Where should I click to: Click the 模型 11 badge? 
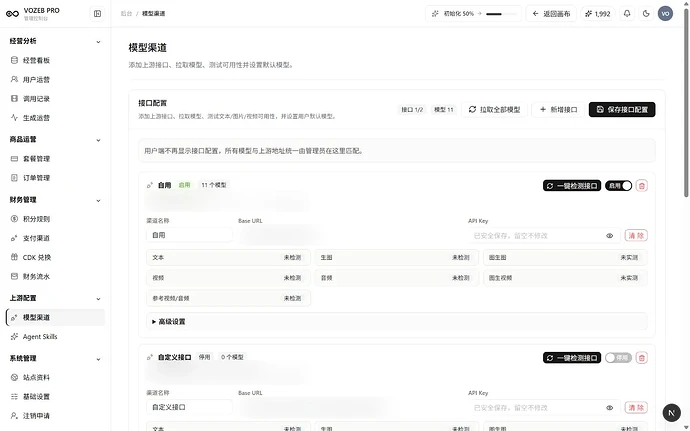point(444,110)
